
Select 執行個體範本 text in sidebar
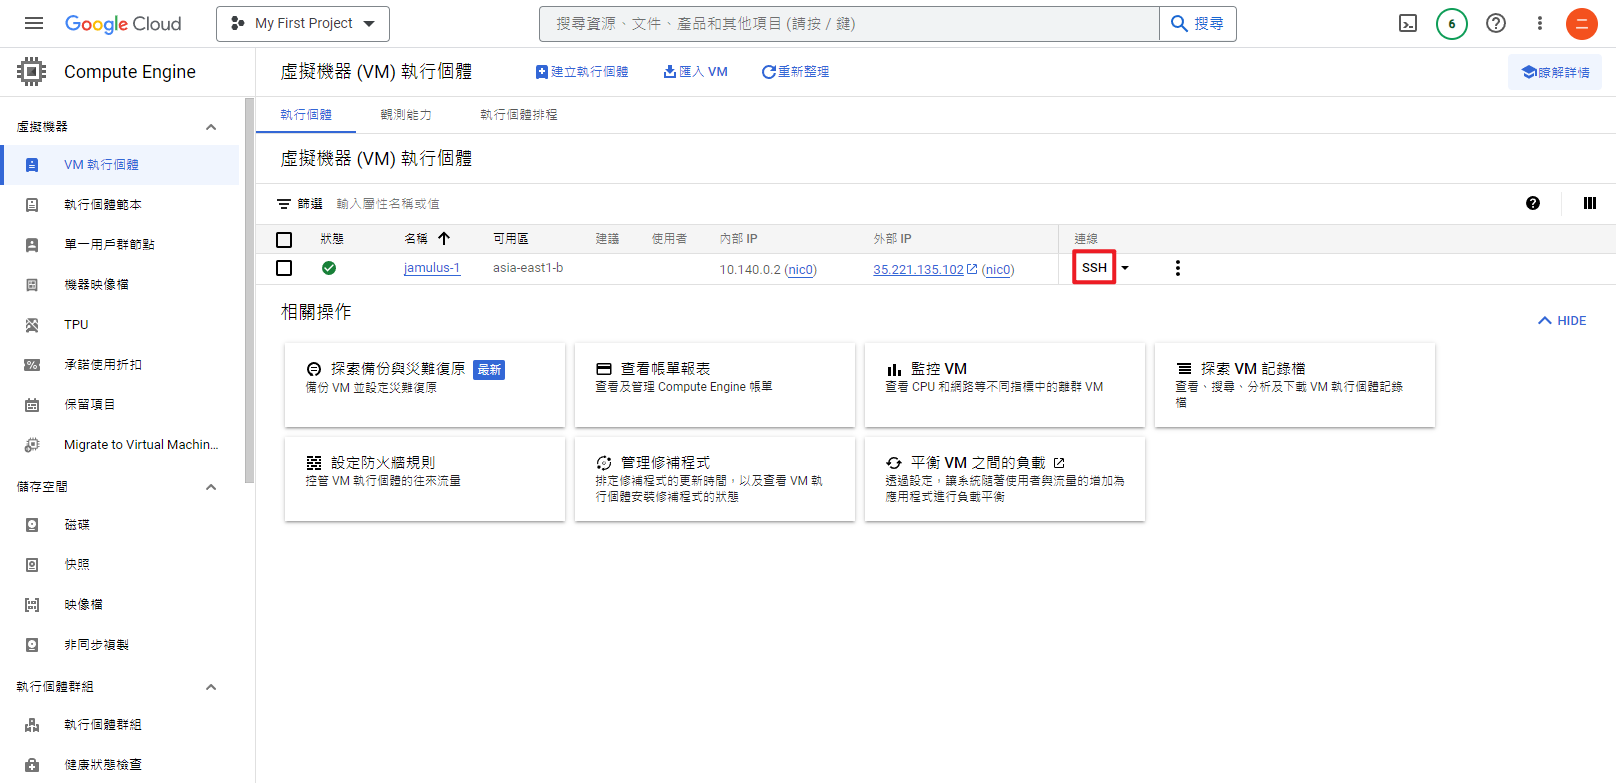coord(103,205)
